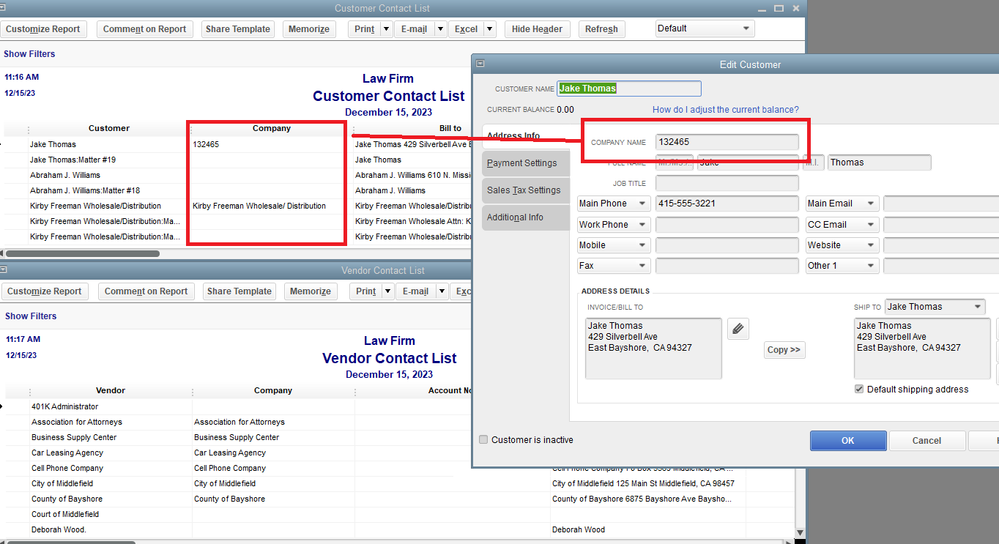
Task: Click the Company Name field
Action: [727, 142]
